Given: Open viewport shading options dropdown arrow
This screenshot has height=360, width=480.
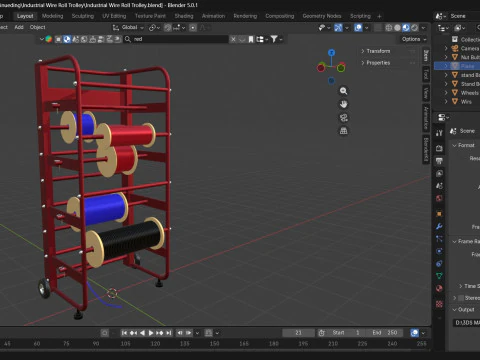Looking at the screenshot, I should (423, 28).
